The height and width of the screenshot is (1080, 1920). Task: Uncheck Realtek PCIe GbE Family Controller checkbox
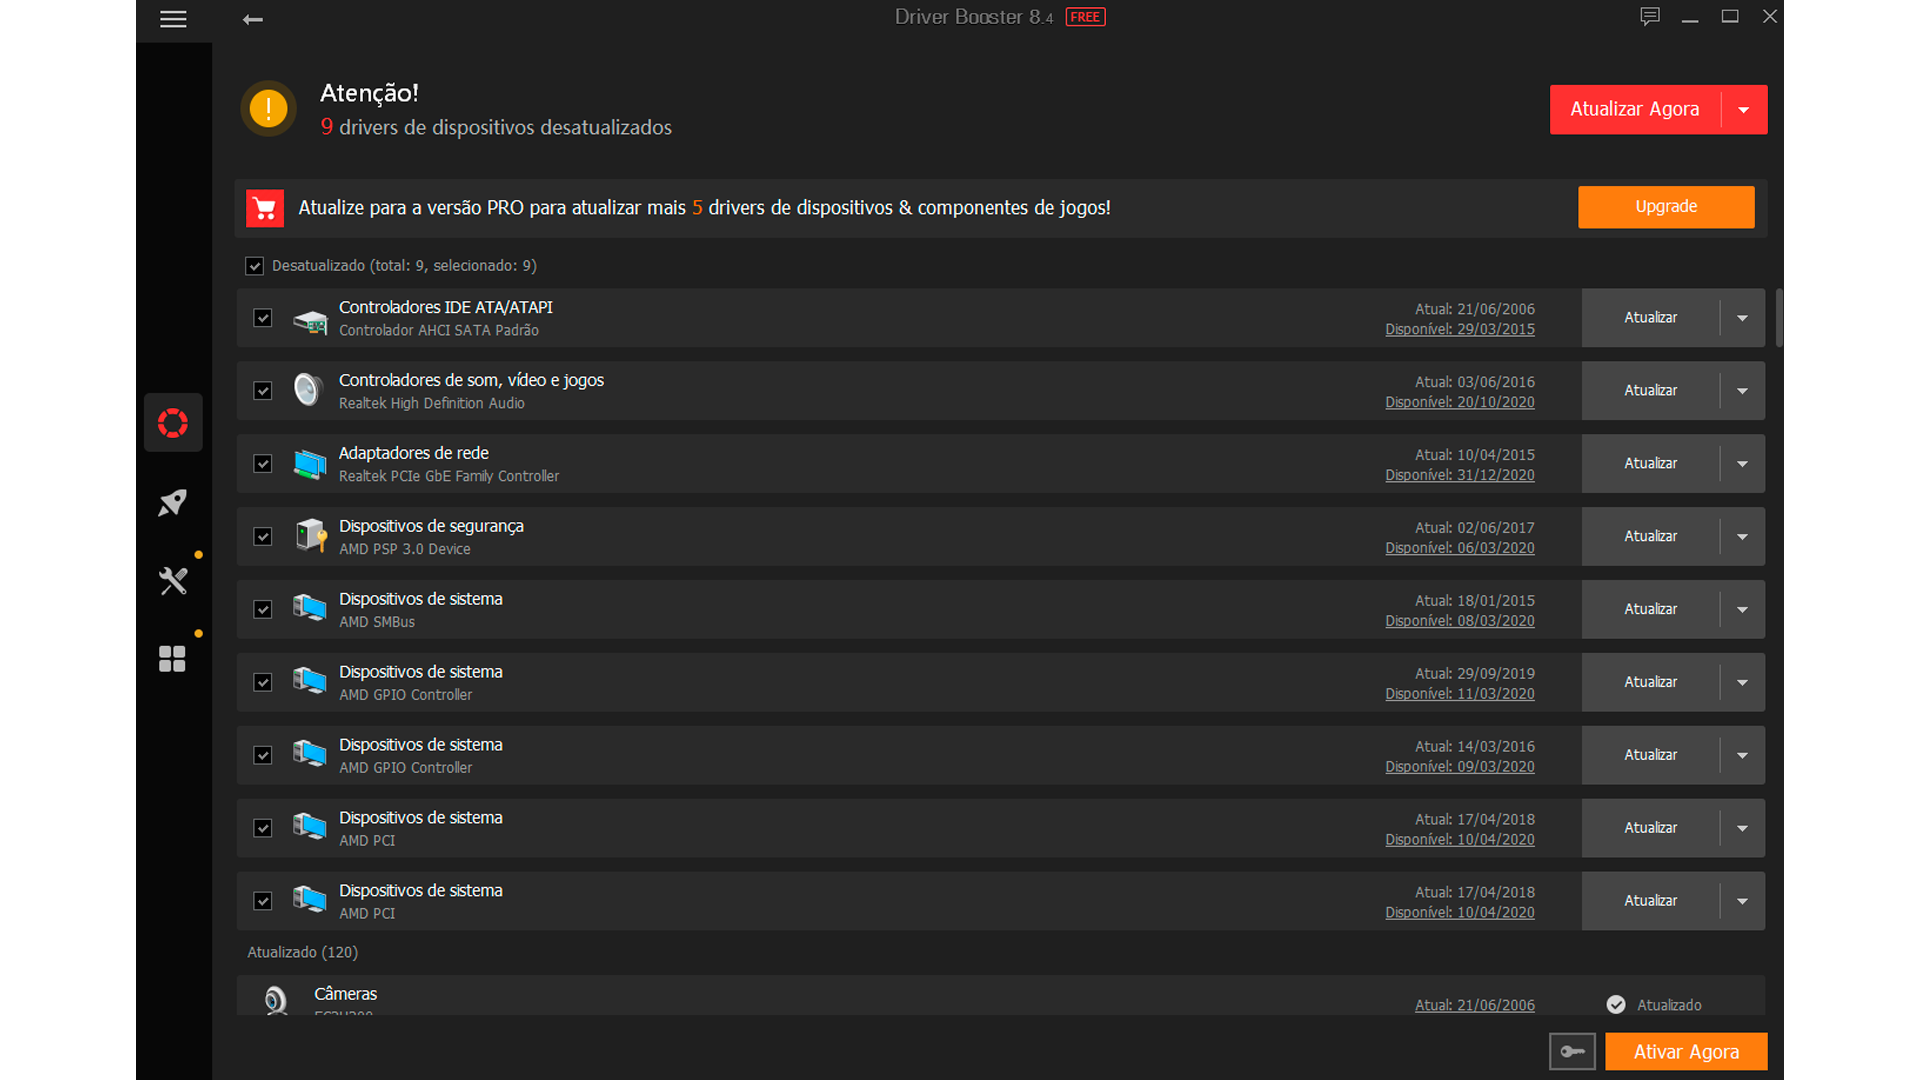(x=263, y=464)
